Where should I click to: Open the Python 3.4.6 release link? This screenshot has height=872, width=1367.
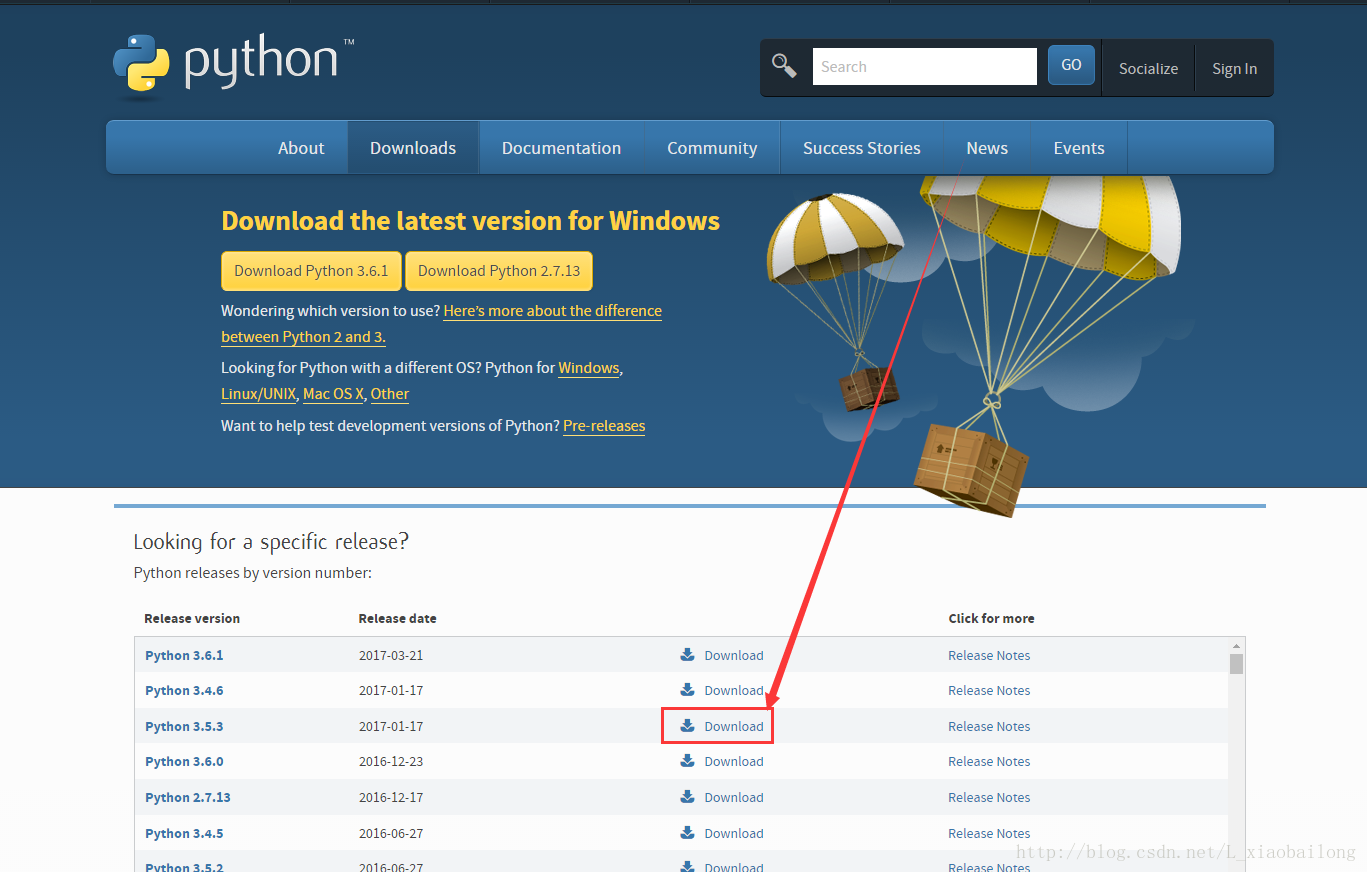pos(184,690)
